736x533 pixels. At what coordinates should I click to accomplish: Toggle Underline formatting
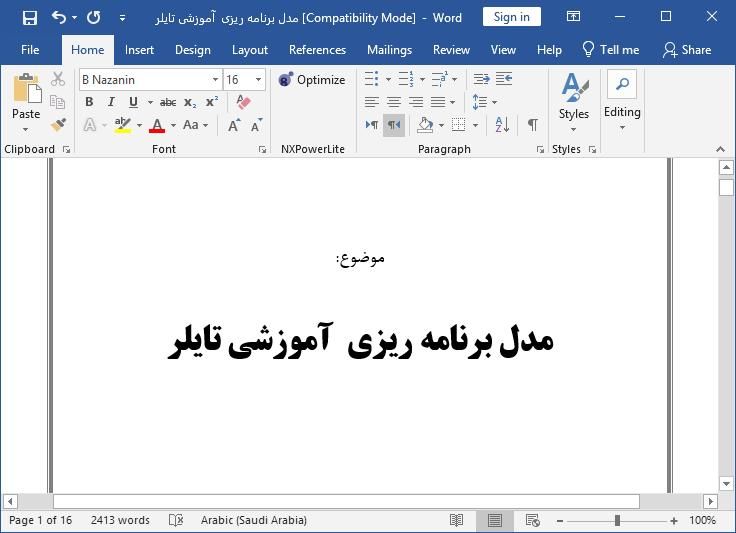point(133,102)
